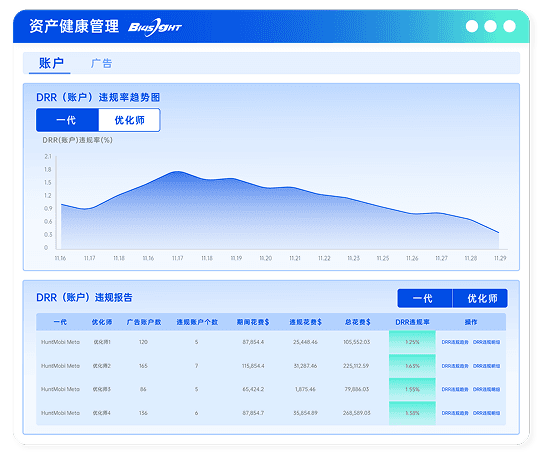Screen dimensions: 546x459
Task: Click the DRR(账户)违规率(%) axis label
Action: click(x=77, y=140)
